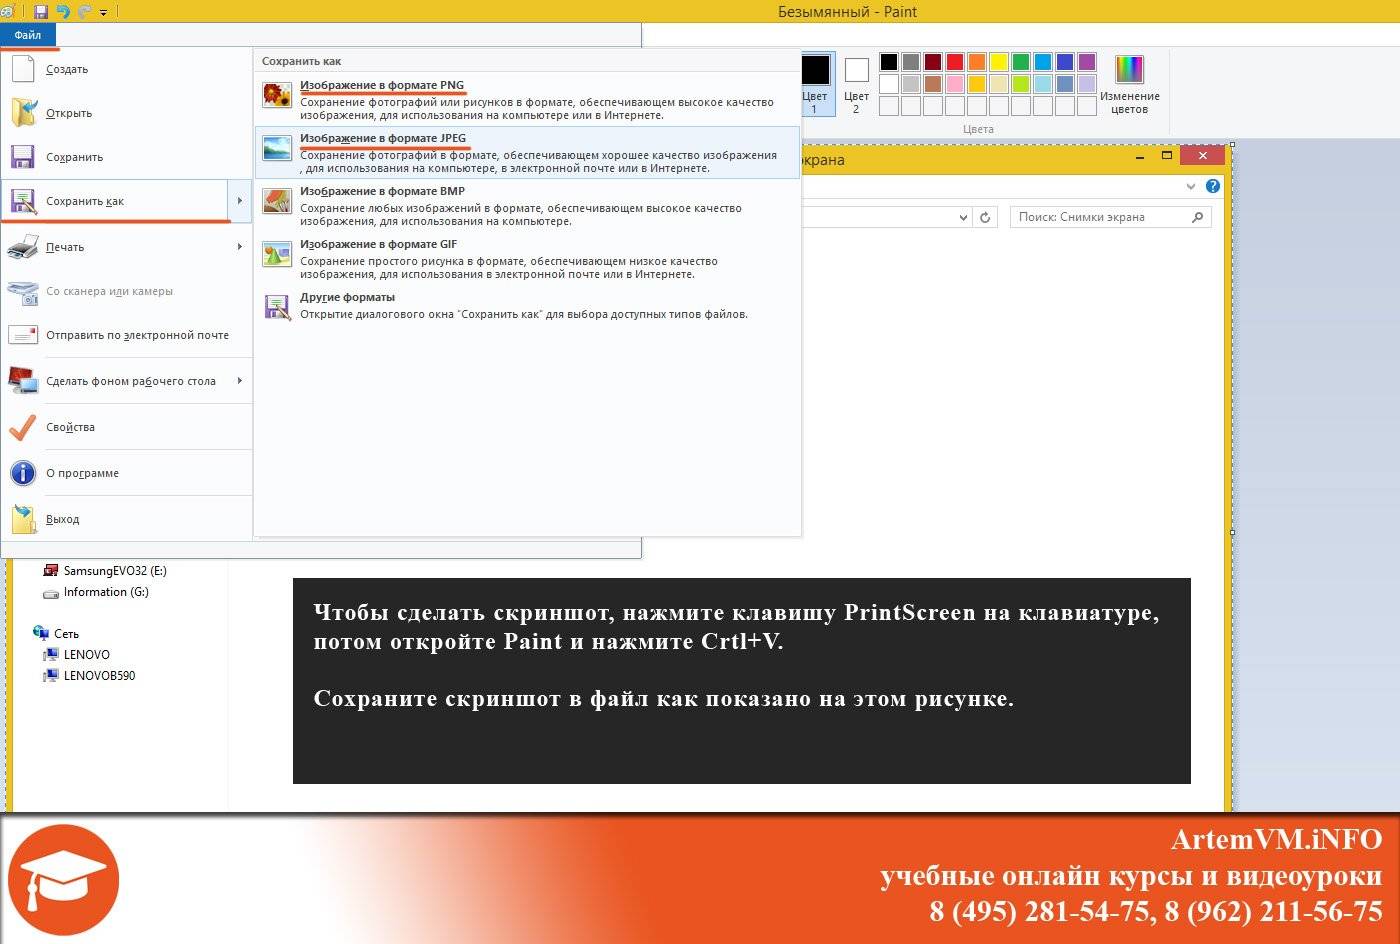Click the magnifier icon in Explorer search box

[1197, 217]
